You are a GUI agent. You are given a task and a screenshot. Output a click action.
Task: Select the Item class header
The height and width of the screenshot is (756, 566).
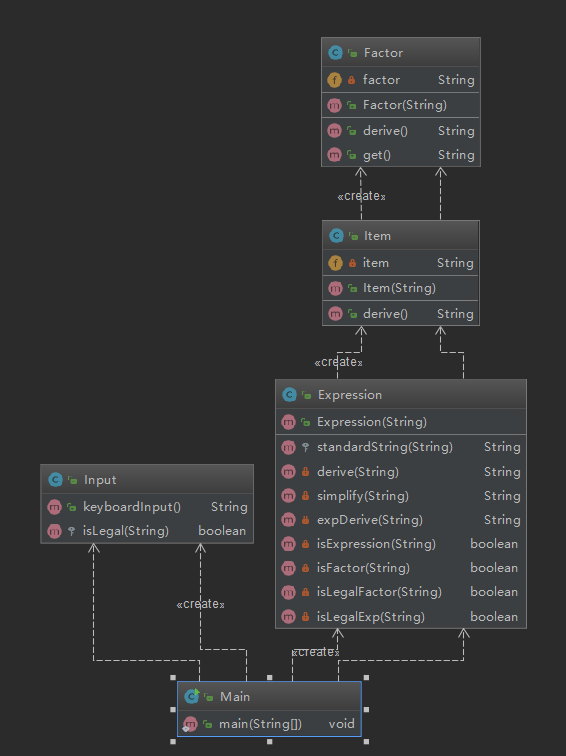pyautogui.click(x=401, y=235)
